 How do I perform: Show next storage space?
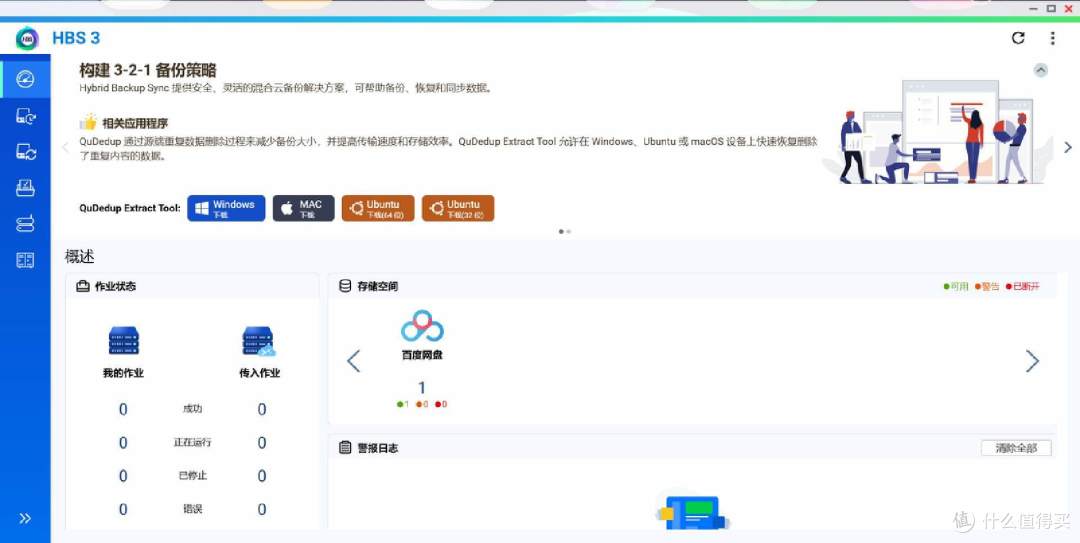[1032, 361]
